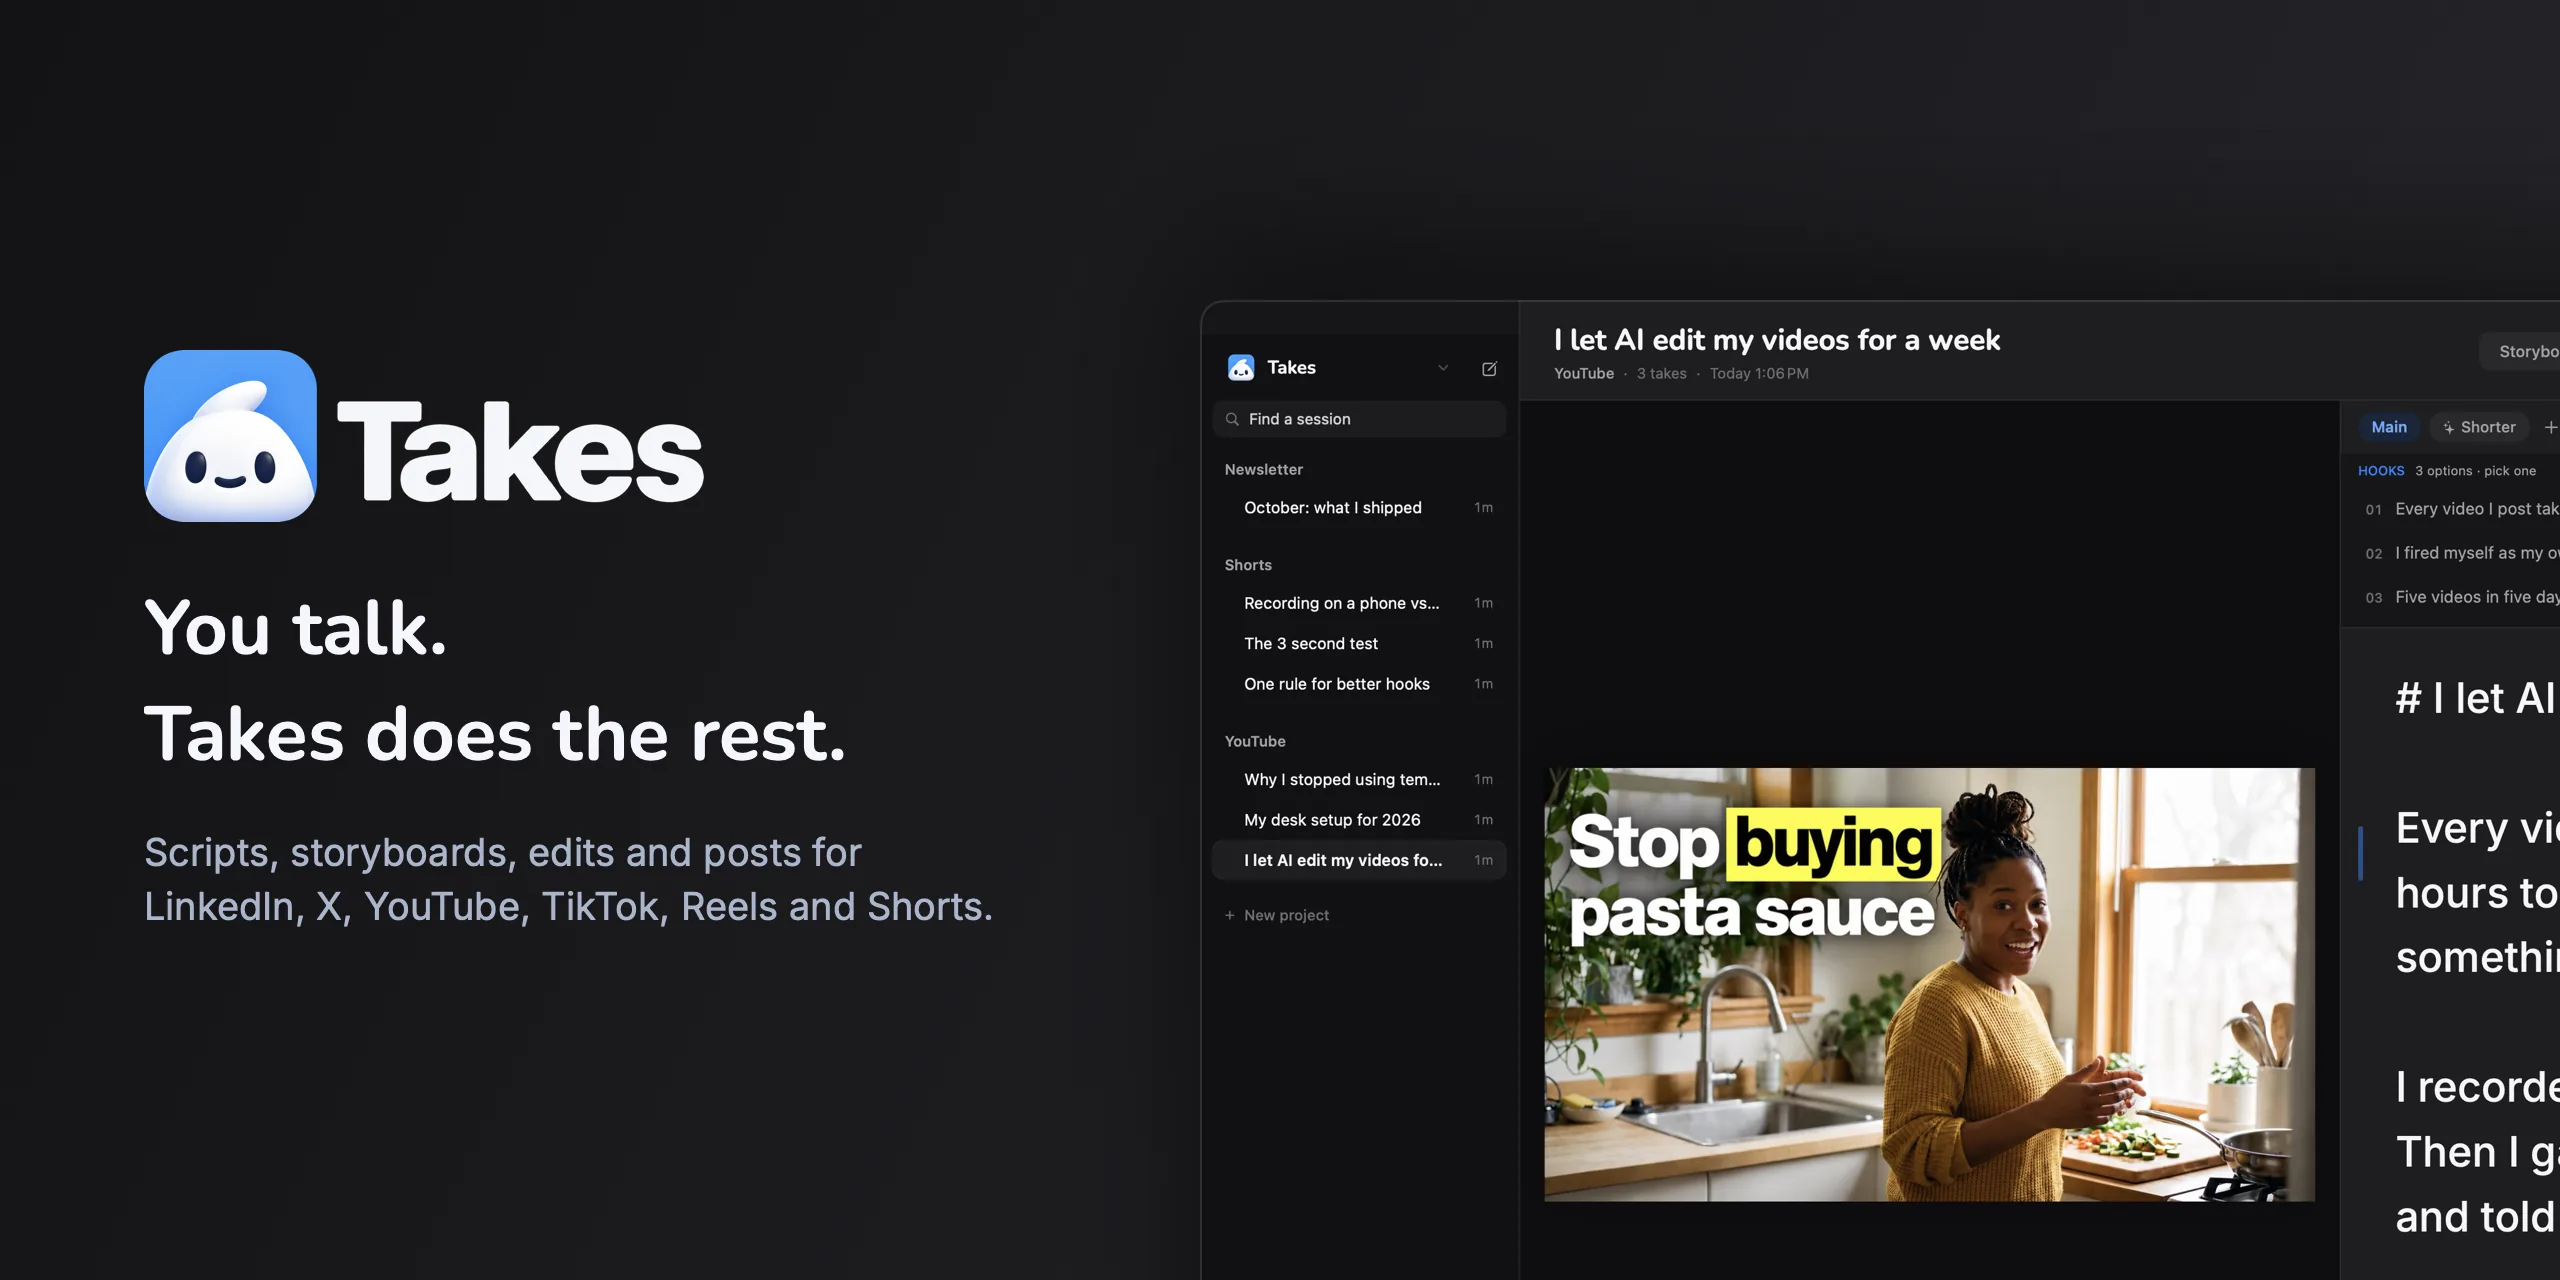This screenshot has height=1280, width=2560.
Task: Click the HOOKS section label
Action: (2381, 471)
